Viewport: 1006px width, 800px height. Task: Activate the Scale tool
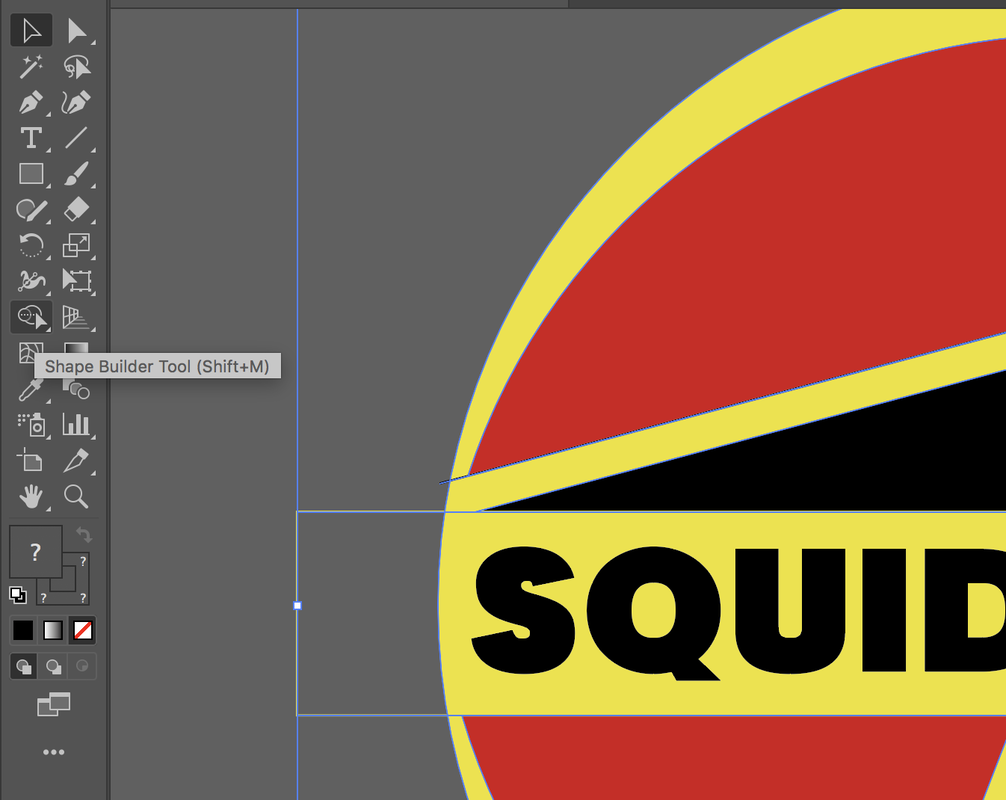[76, 245]
